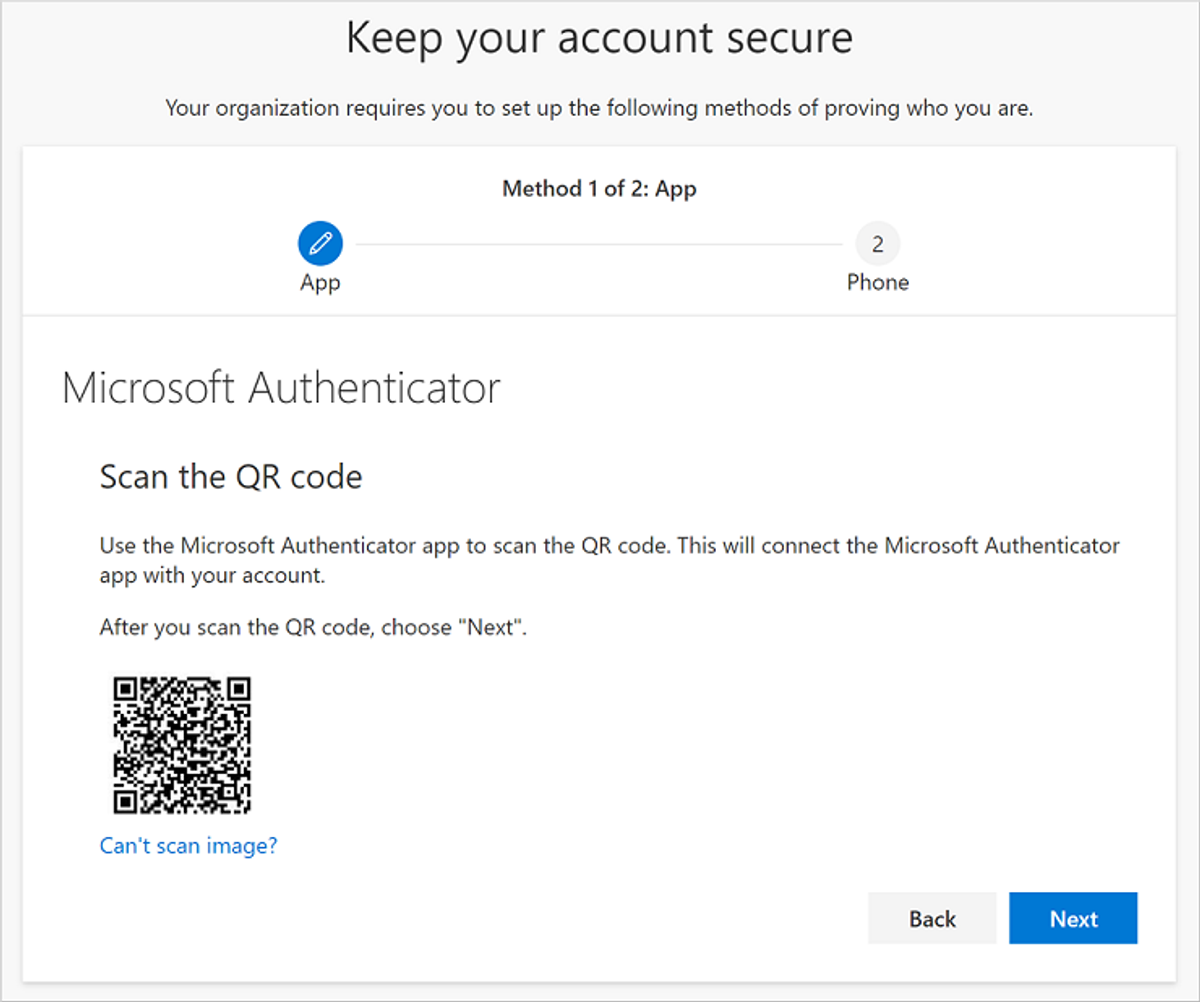Screen dimensions: 1200x1002
Task: Click the "Method 1 of 2: App" text
Action: [x=599, y=189]
